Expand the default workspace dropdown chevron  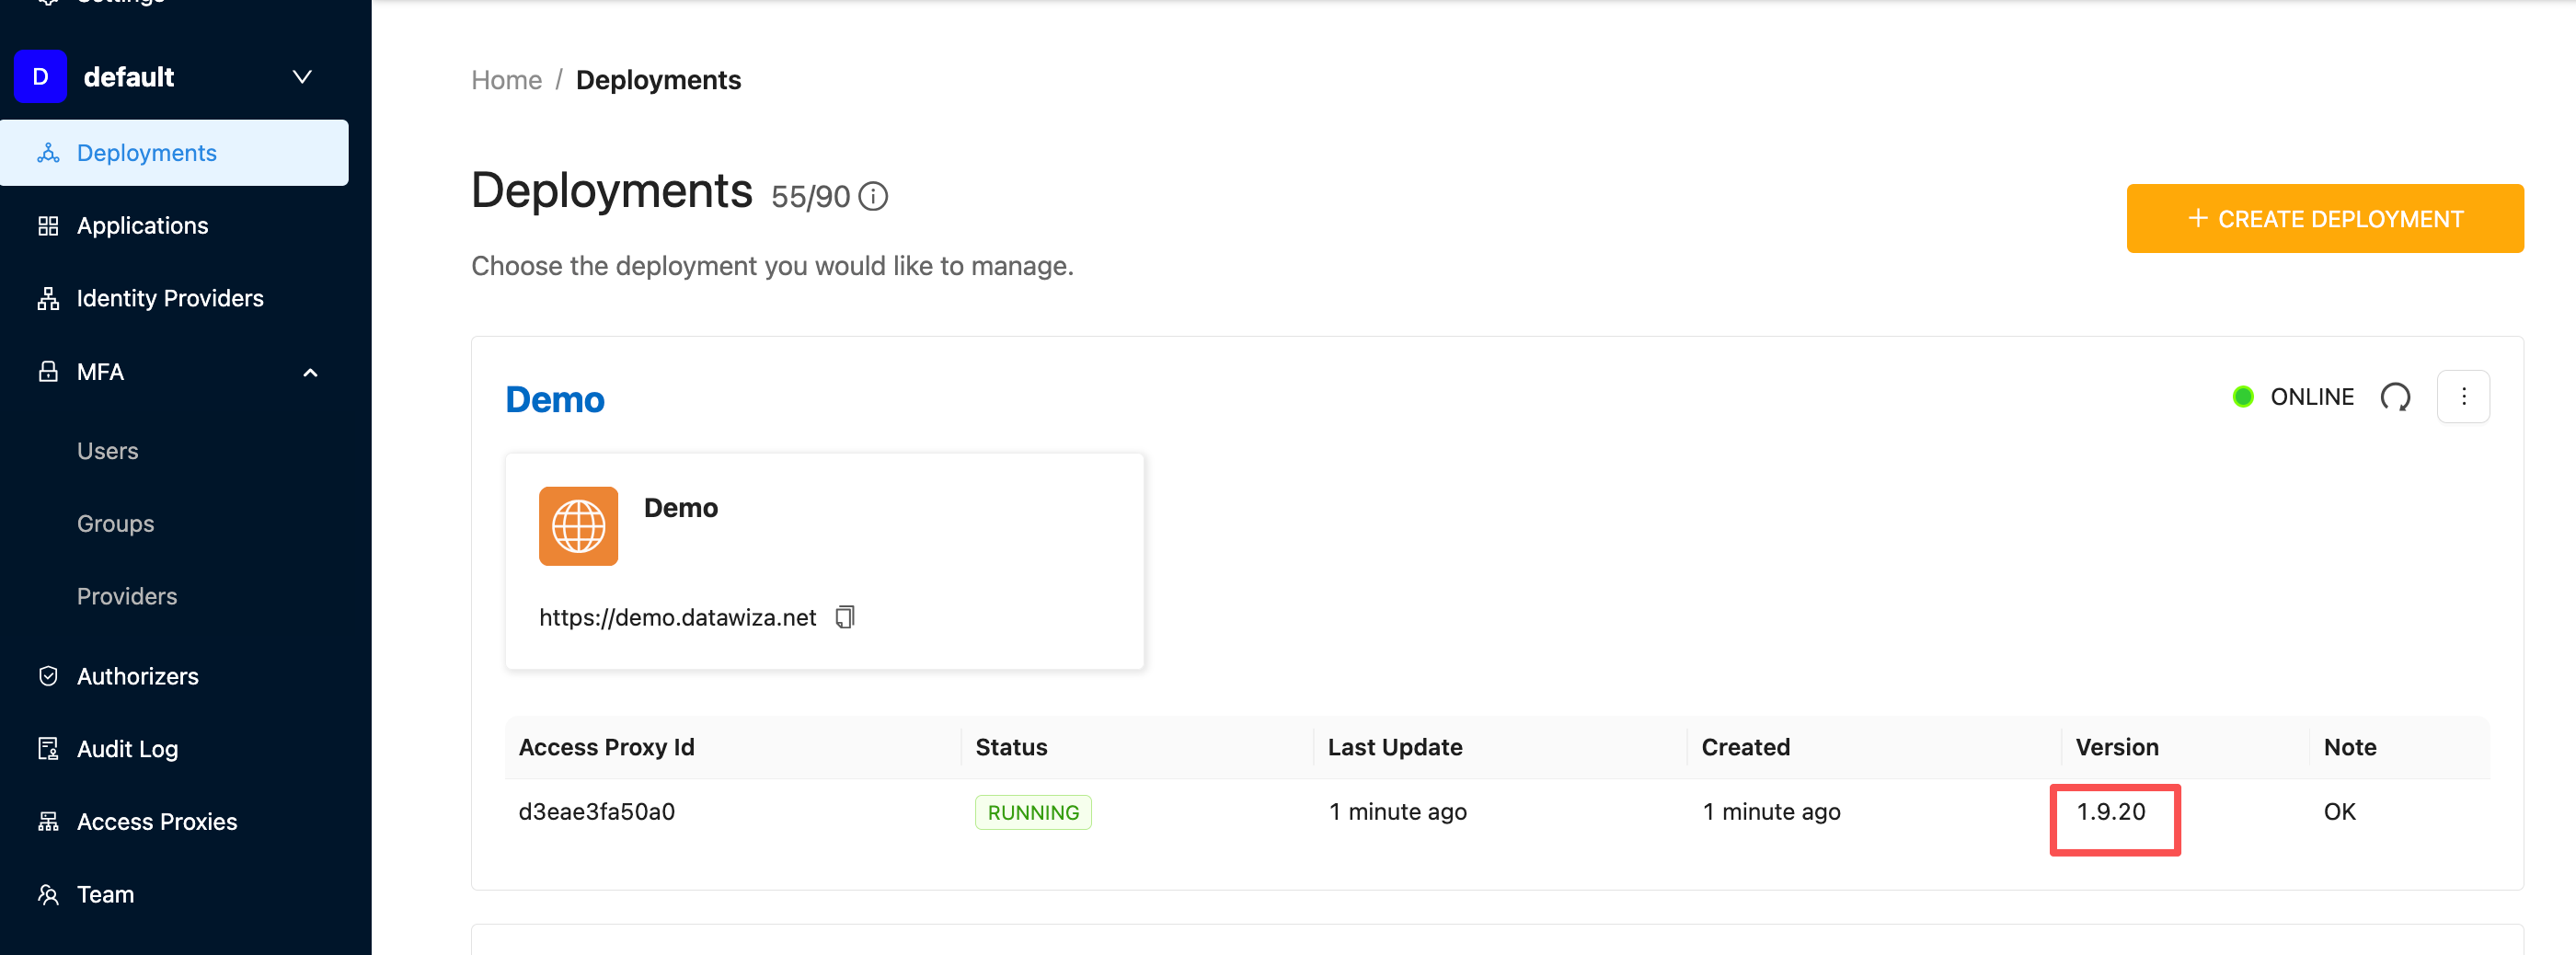click(x=302, y=77)
